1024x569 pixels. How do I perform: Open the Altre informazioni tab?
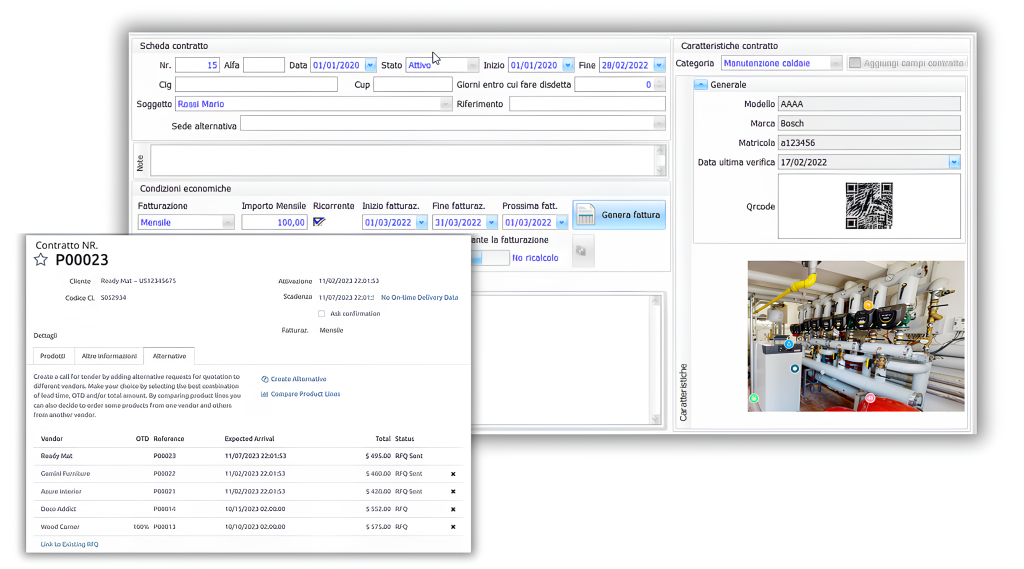point(109,356)
